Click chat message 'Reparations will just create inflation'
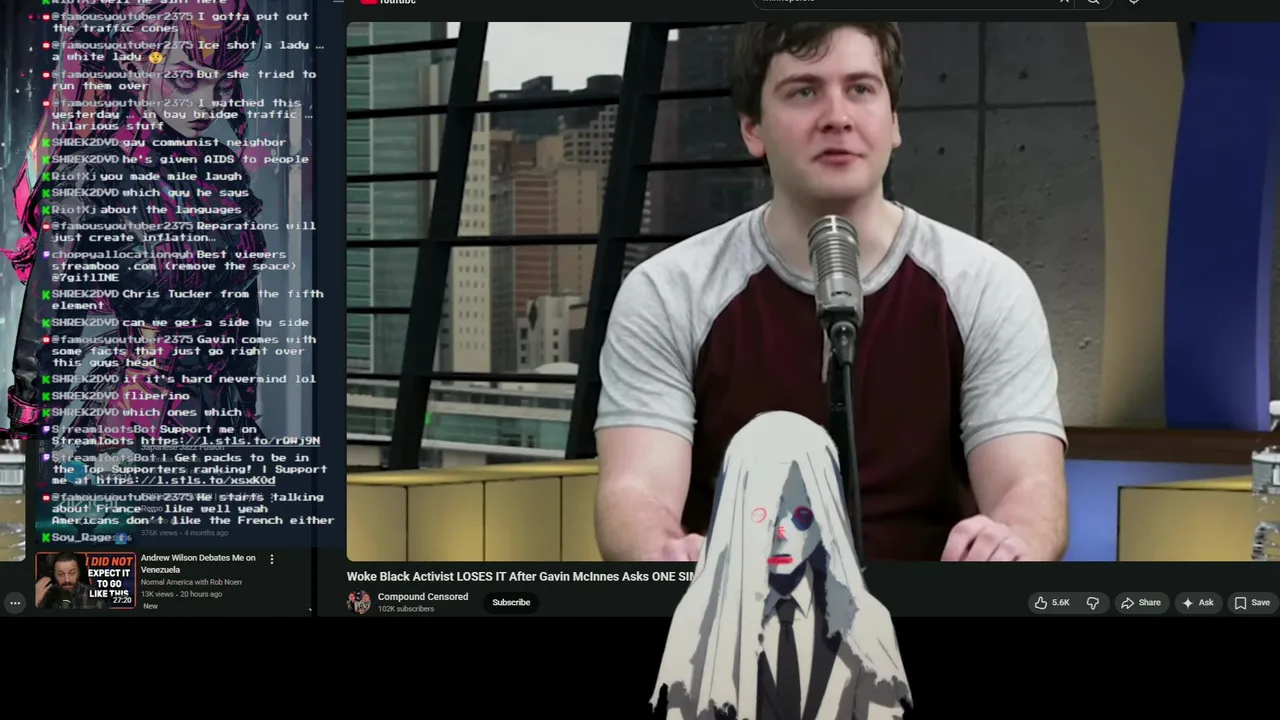This screenshot has width=1280, height=720. click(x=184, y=232)
